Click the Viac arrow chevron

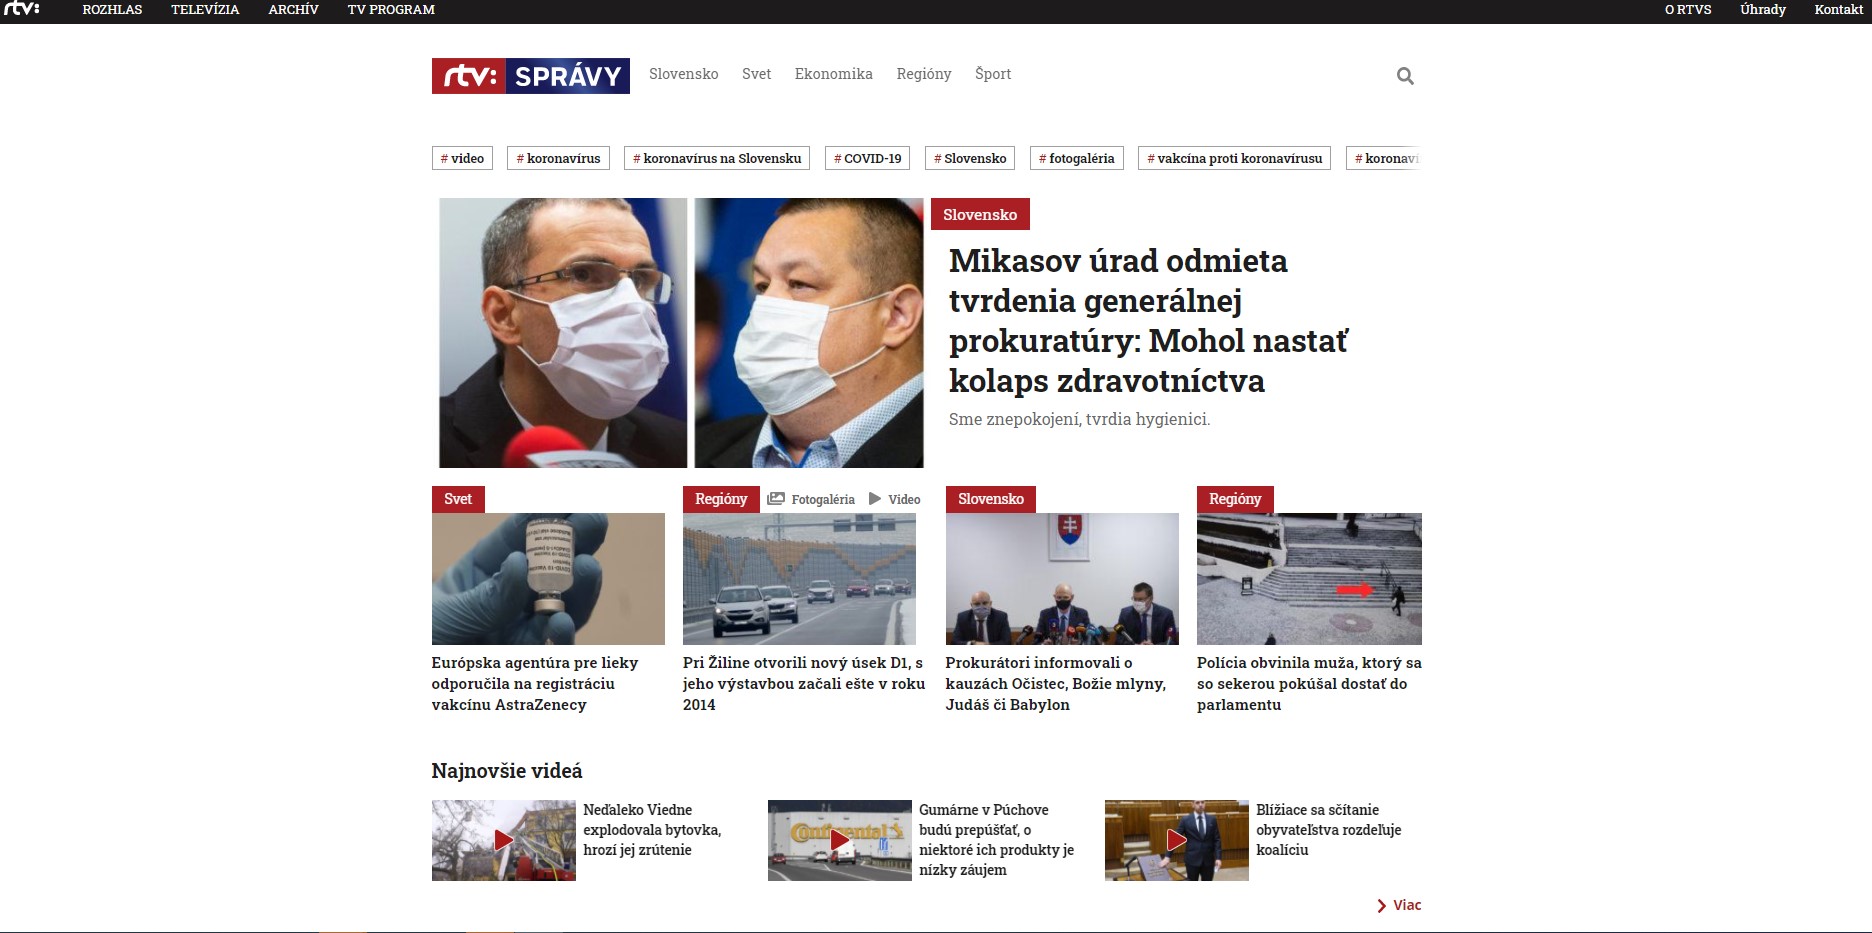(1382, 906)
